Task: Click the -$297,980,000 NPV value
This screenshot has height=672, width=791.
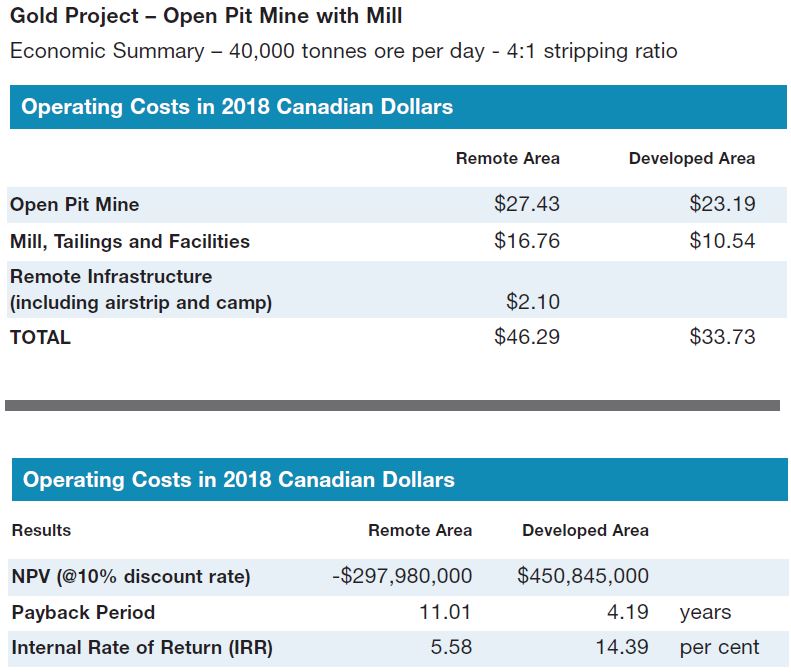Action: point(402,576)
